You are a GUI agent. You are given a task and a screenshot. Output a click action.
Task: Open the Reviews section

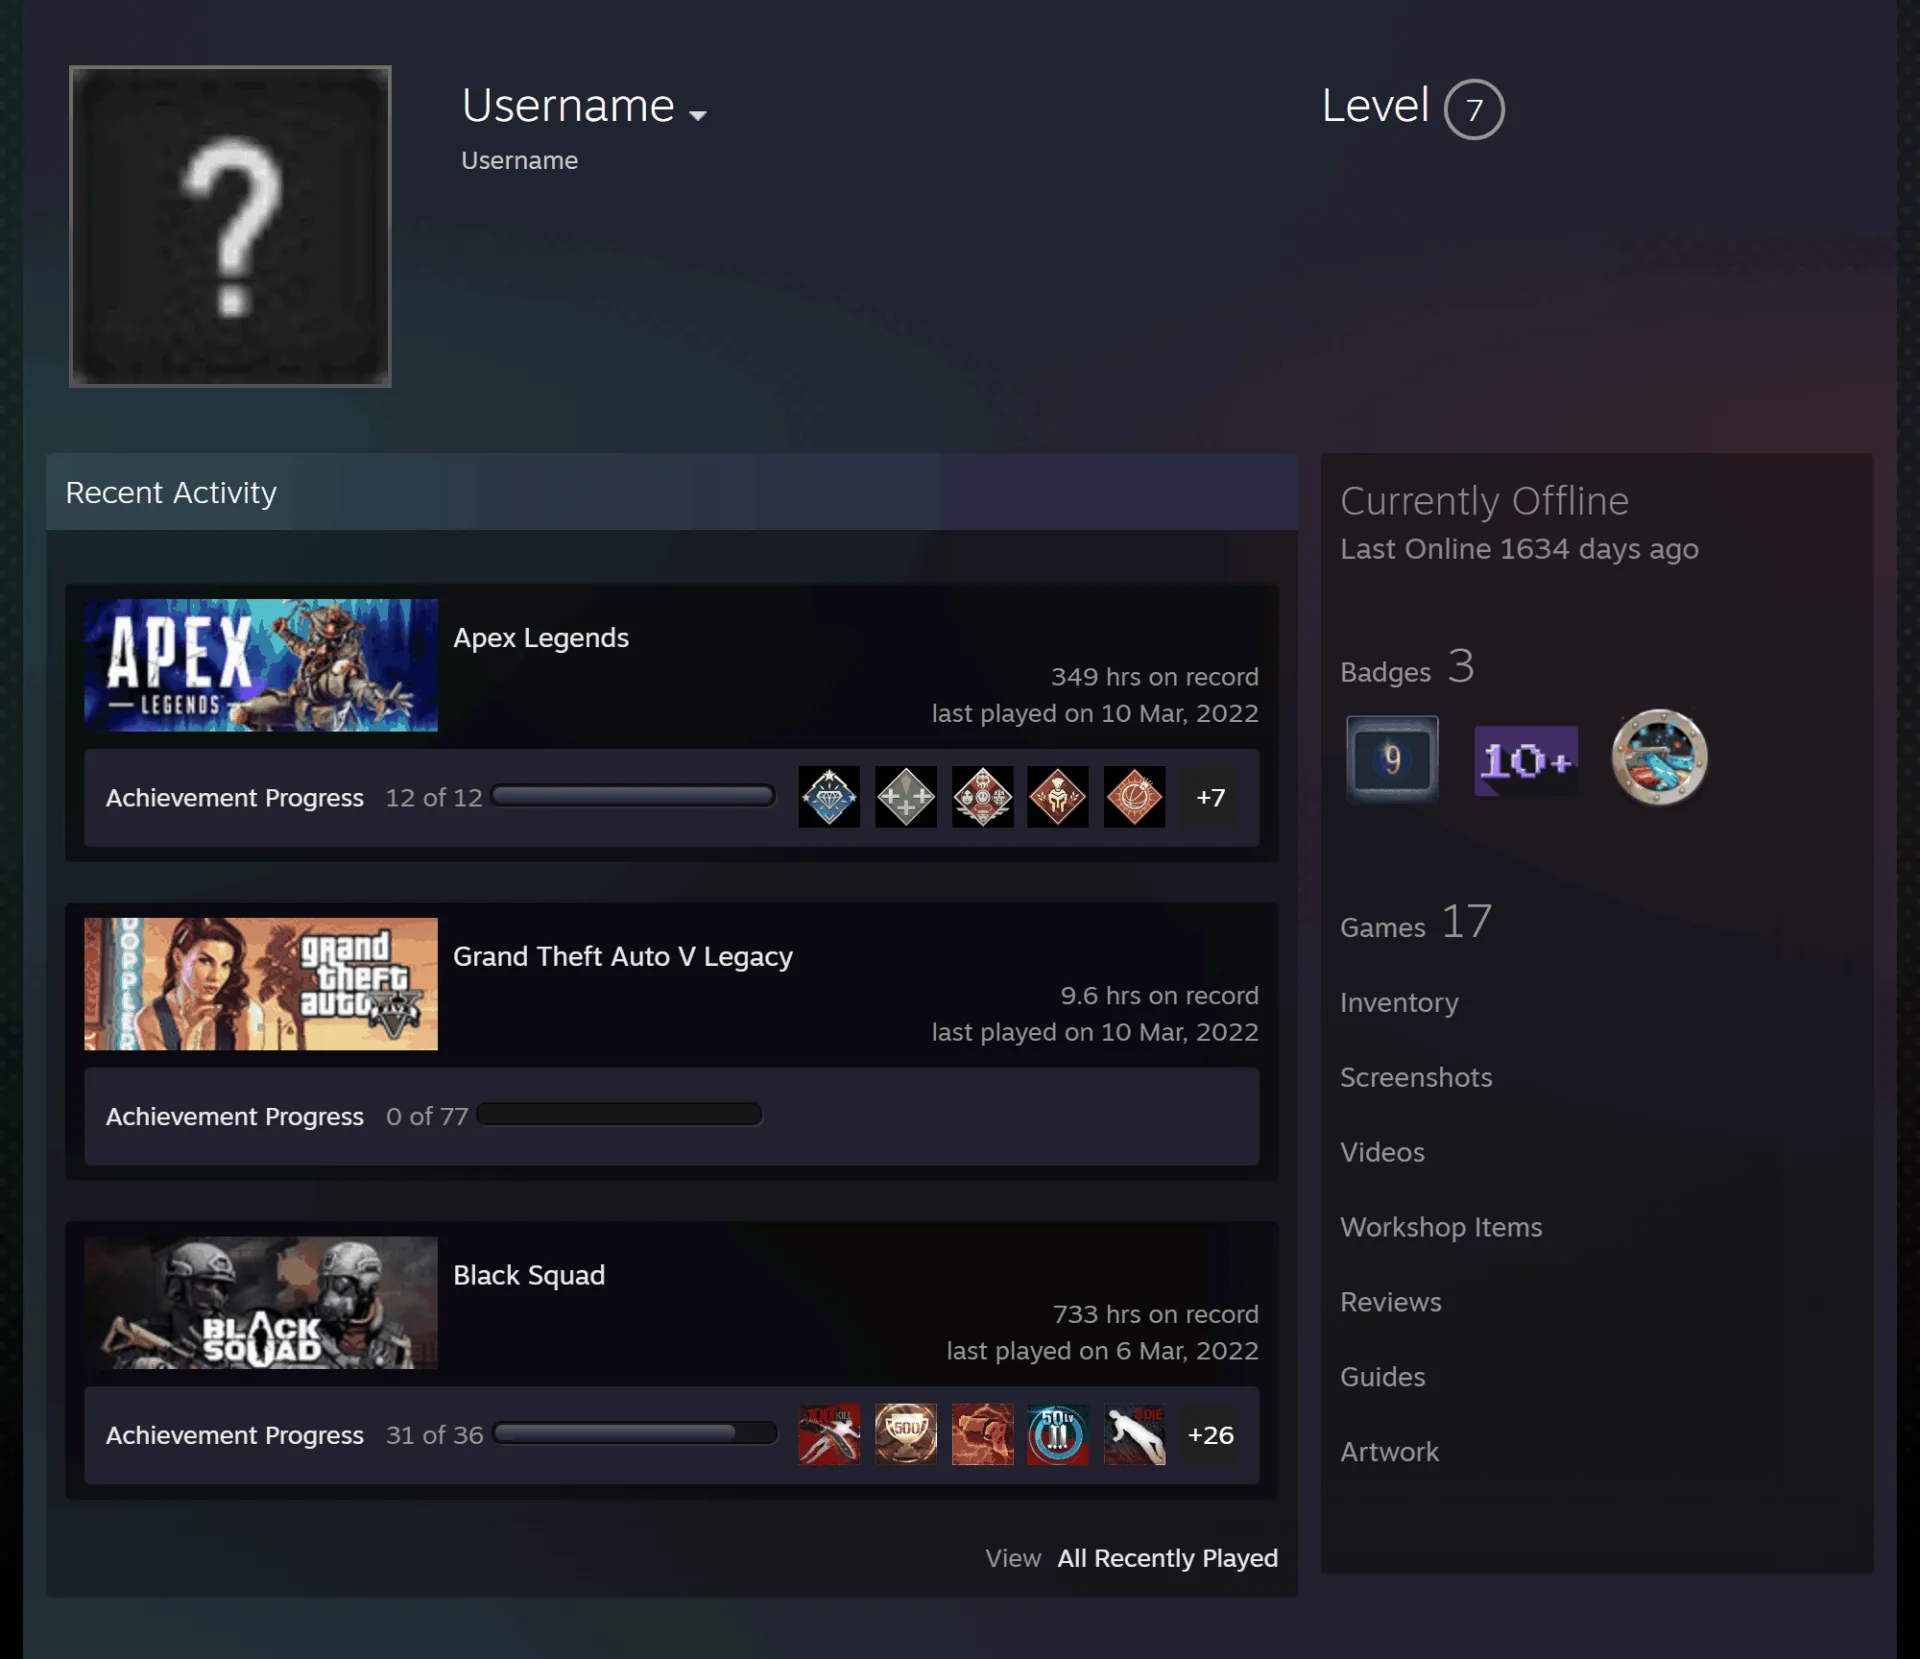point(1391,1302)
